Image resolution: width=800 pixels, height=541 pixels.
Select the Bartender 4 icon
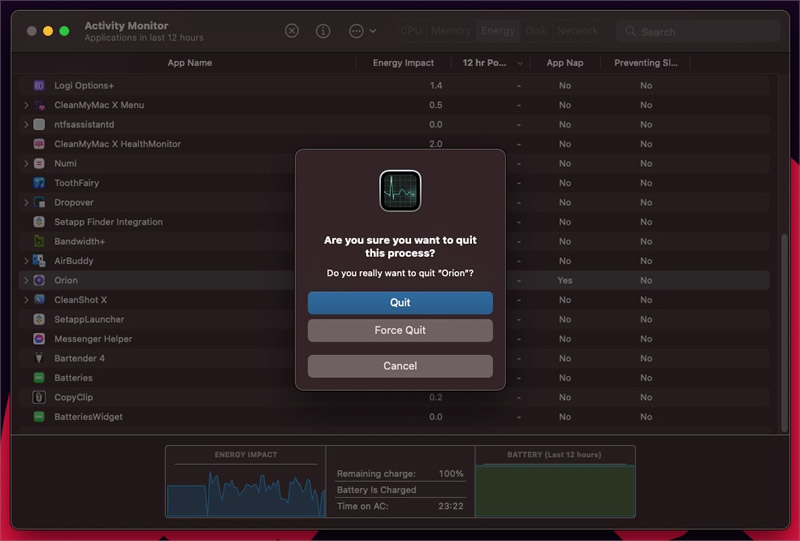[x=39, y=358]
